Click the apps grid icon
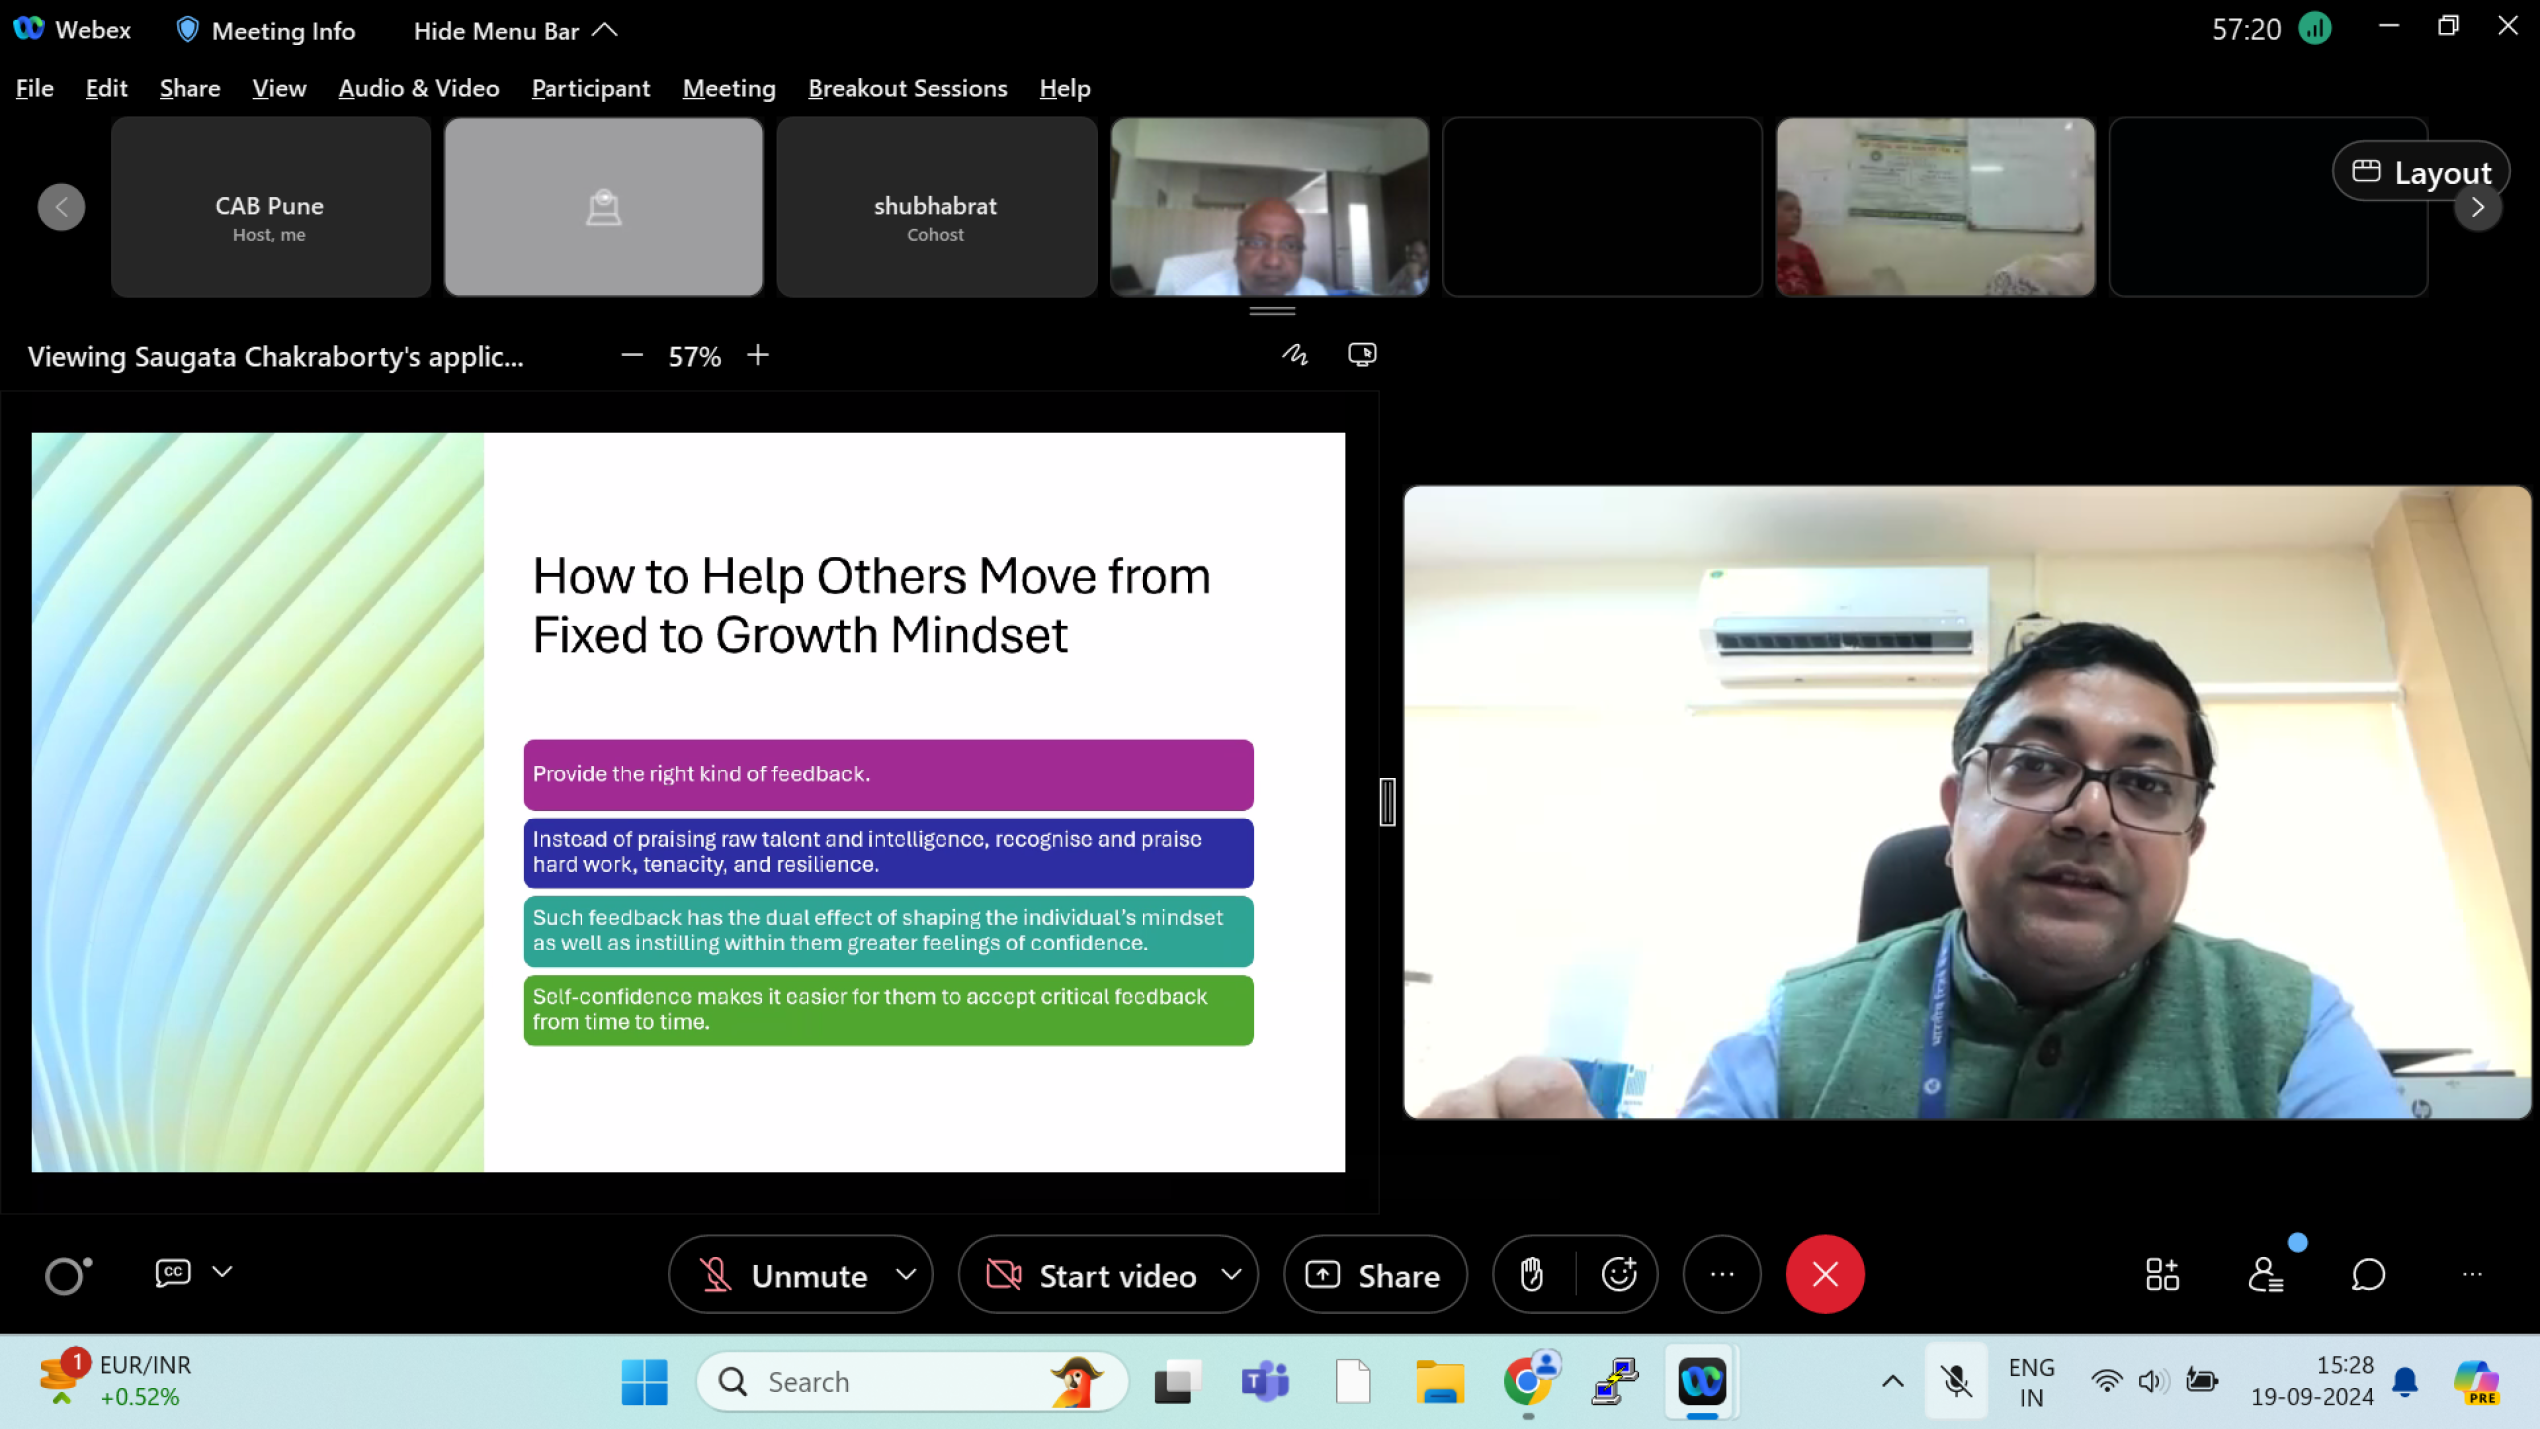The width and height of the screenshot is (2540, 1429). tap(2162, 1275)
